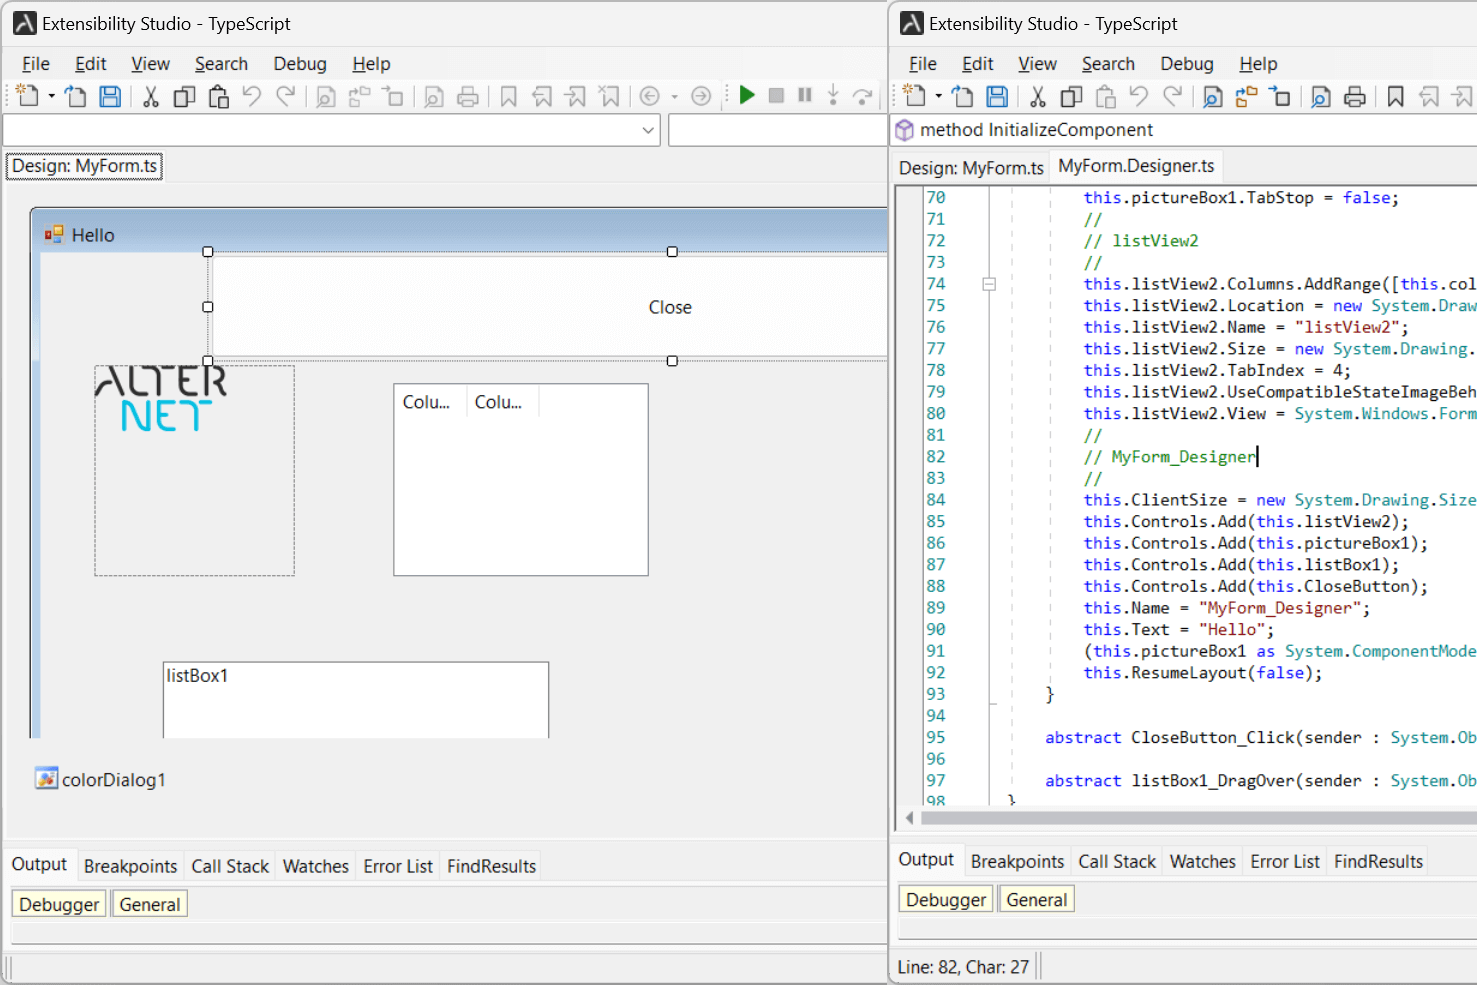Open method InitializeComponent navigation combo box

1184,130
